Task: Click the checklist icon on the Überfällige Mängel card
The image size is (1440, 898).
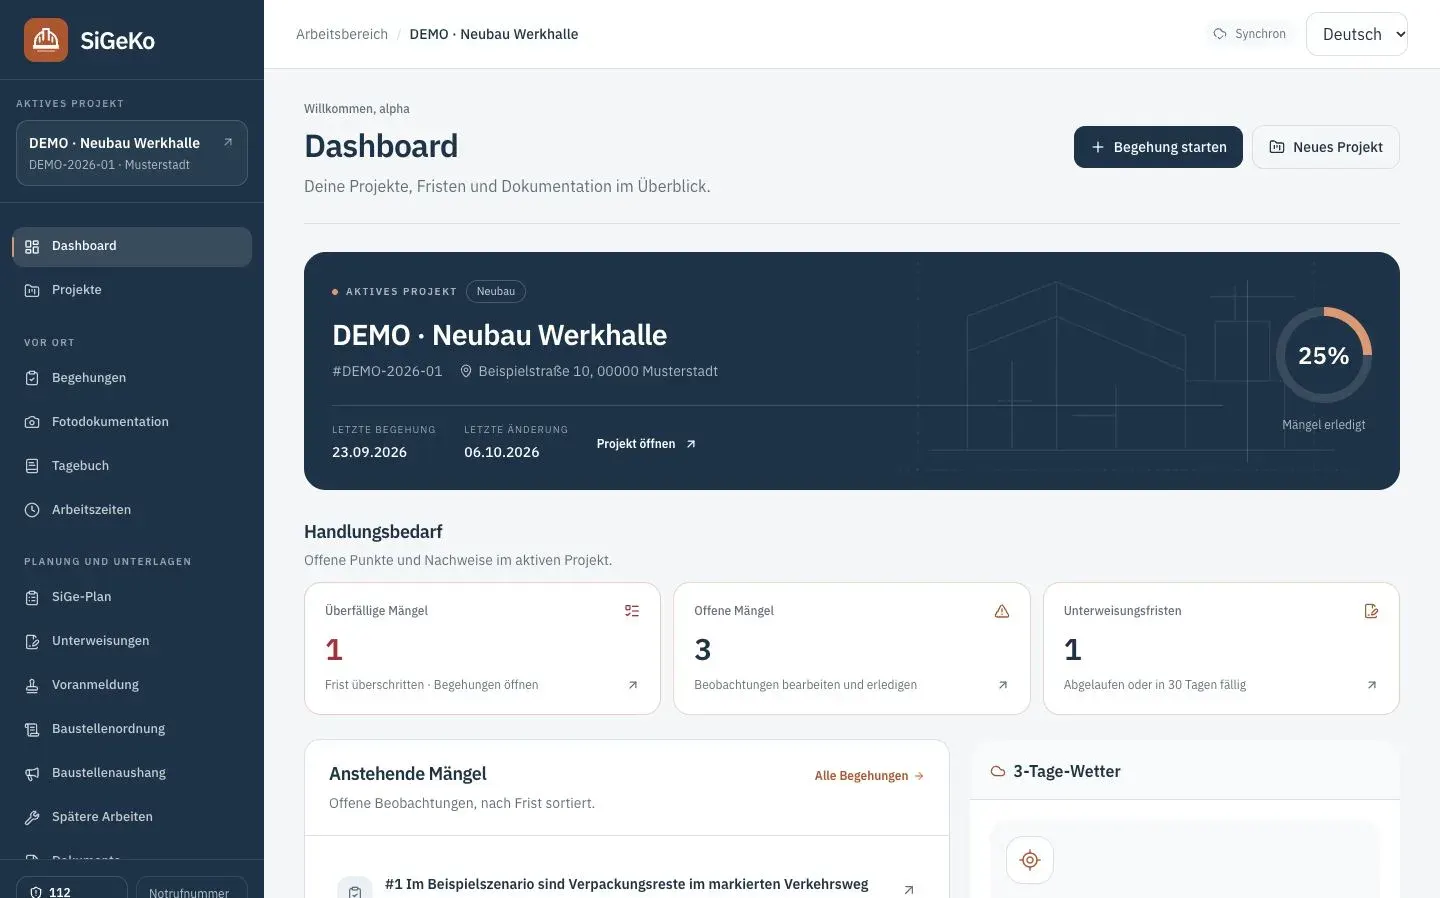Action: 632,611
